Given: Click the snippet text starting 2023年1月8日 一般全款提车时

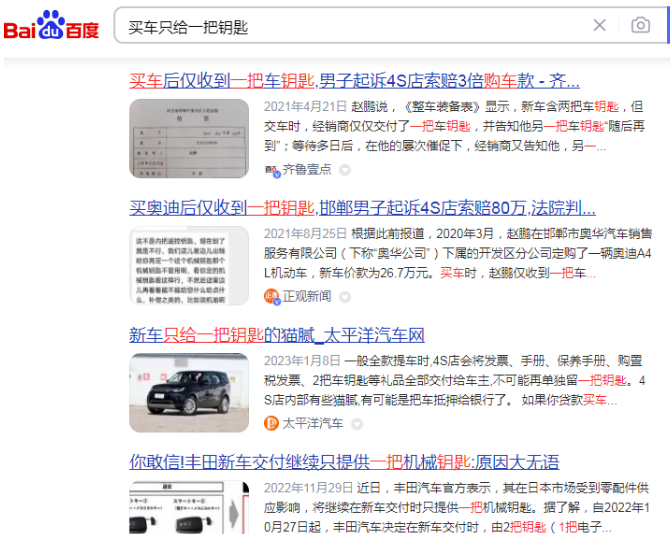Looking at the screenshot, I should [x=454, y=380].
